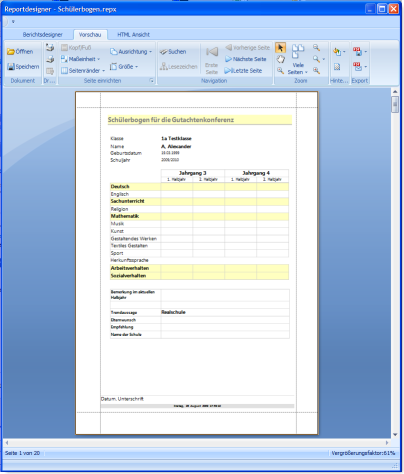Click the zoom out magnifier

[x=316, y=48]
